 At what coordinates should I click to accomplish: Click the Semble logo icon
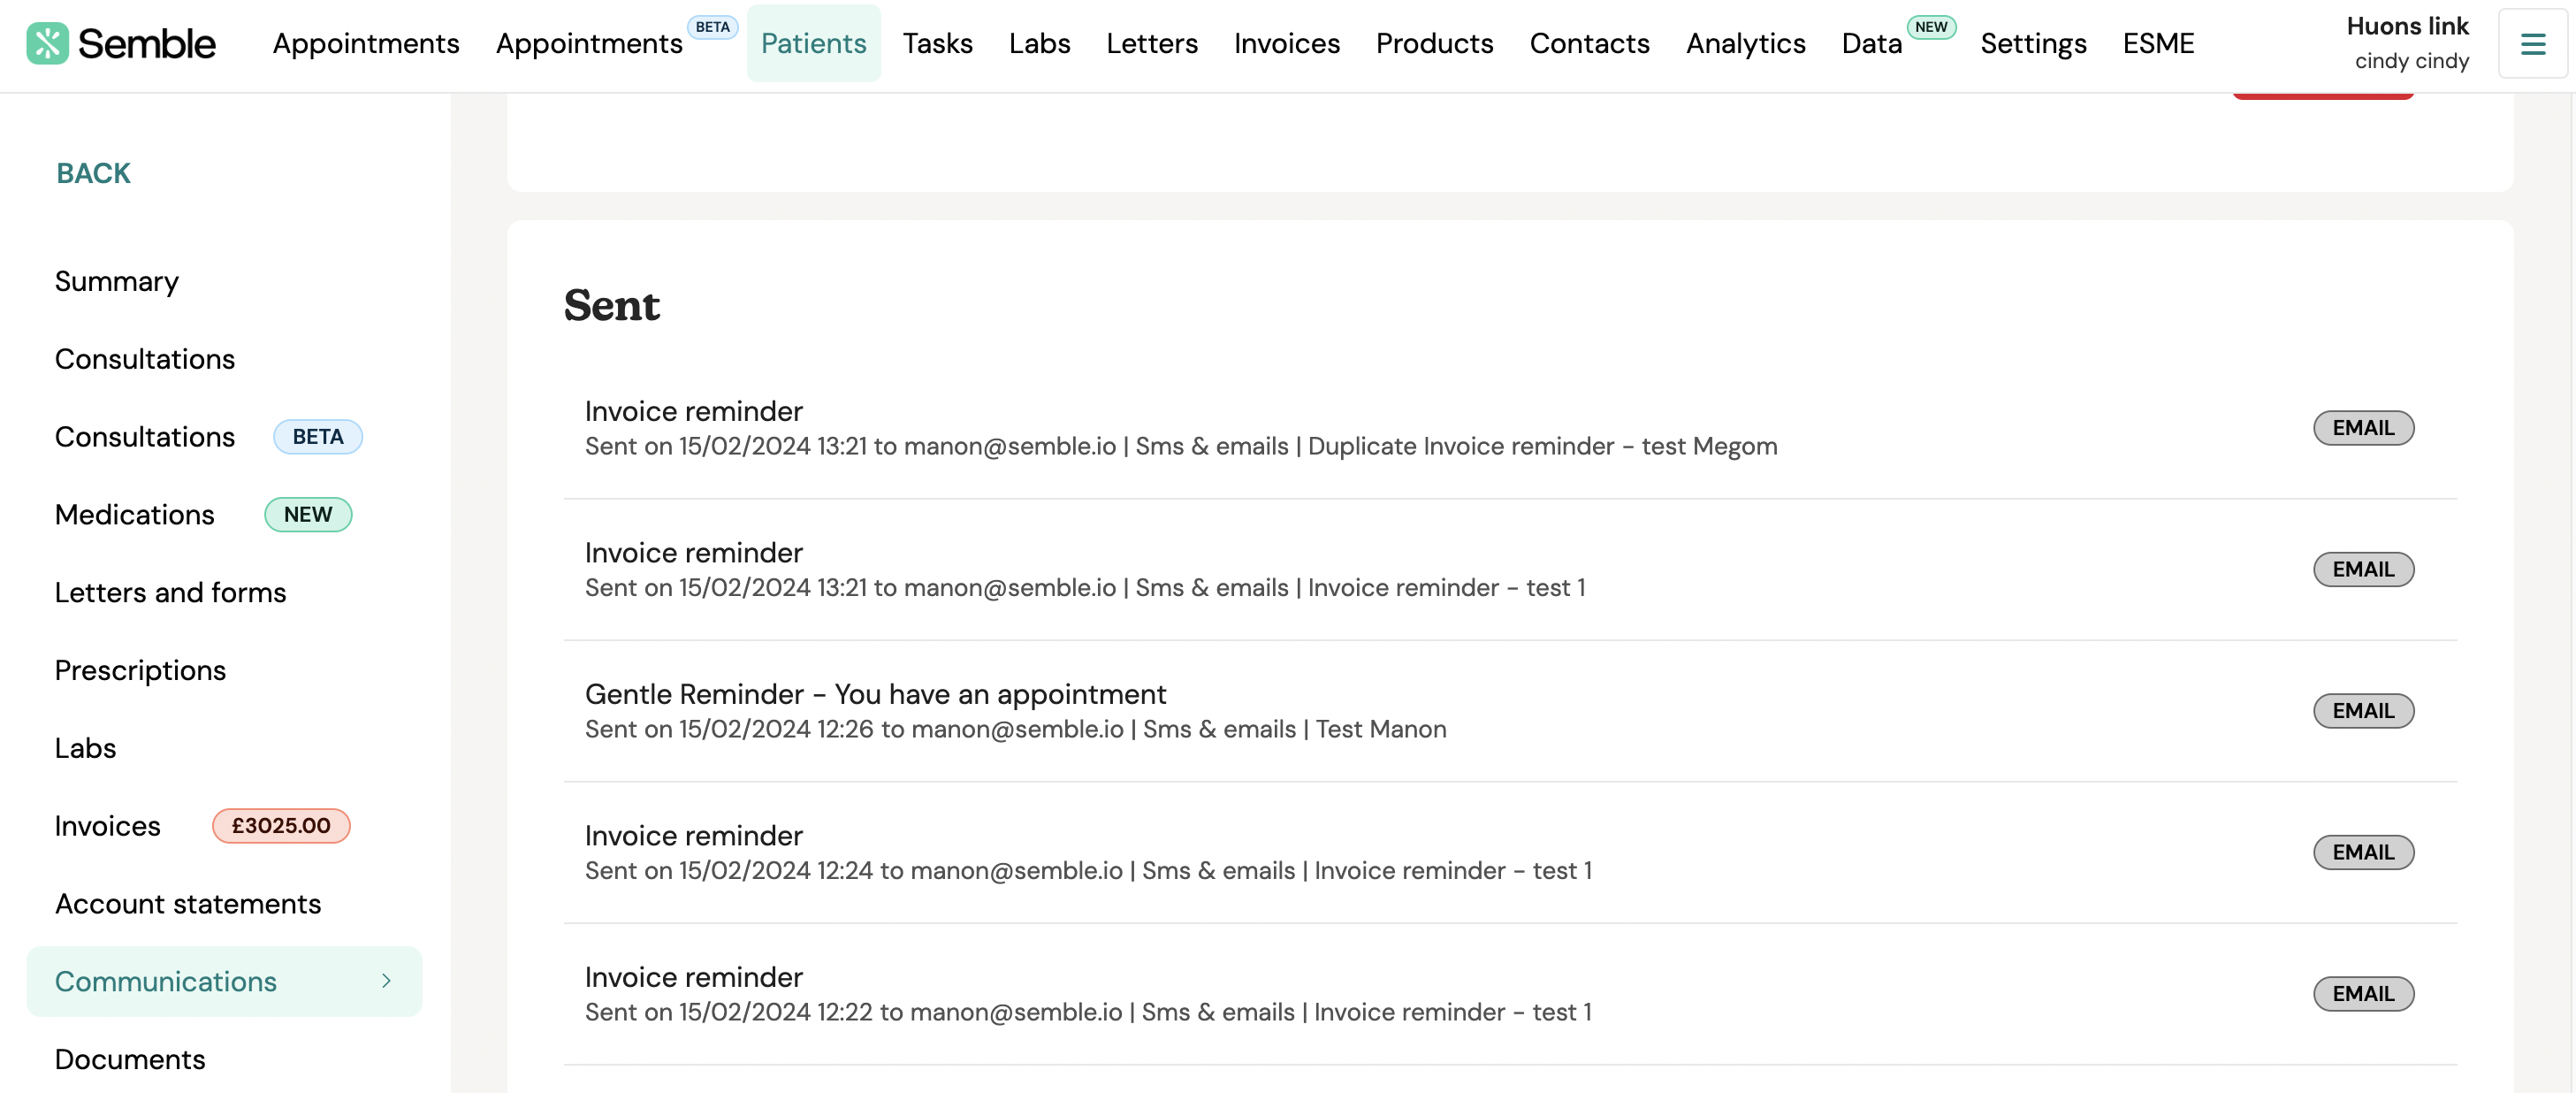(47, 43)
